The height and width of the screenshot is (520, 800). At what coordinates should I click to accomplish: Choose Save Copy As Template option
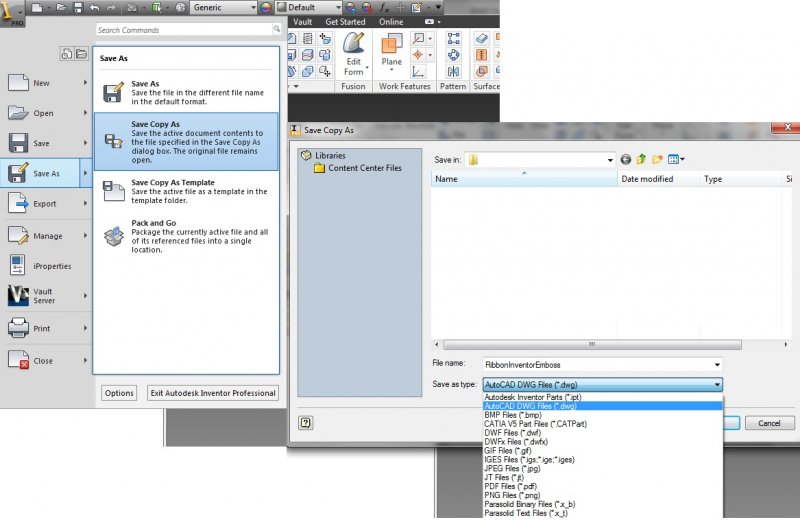click(x=186, y=191)
